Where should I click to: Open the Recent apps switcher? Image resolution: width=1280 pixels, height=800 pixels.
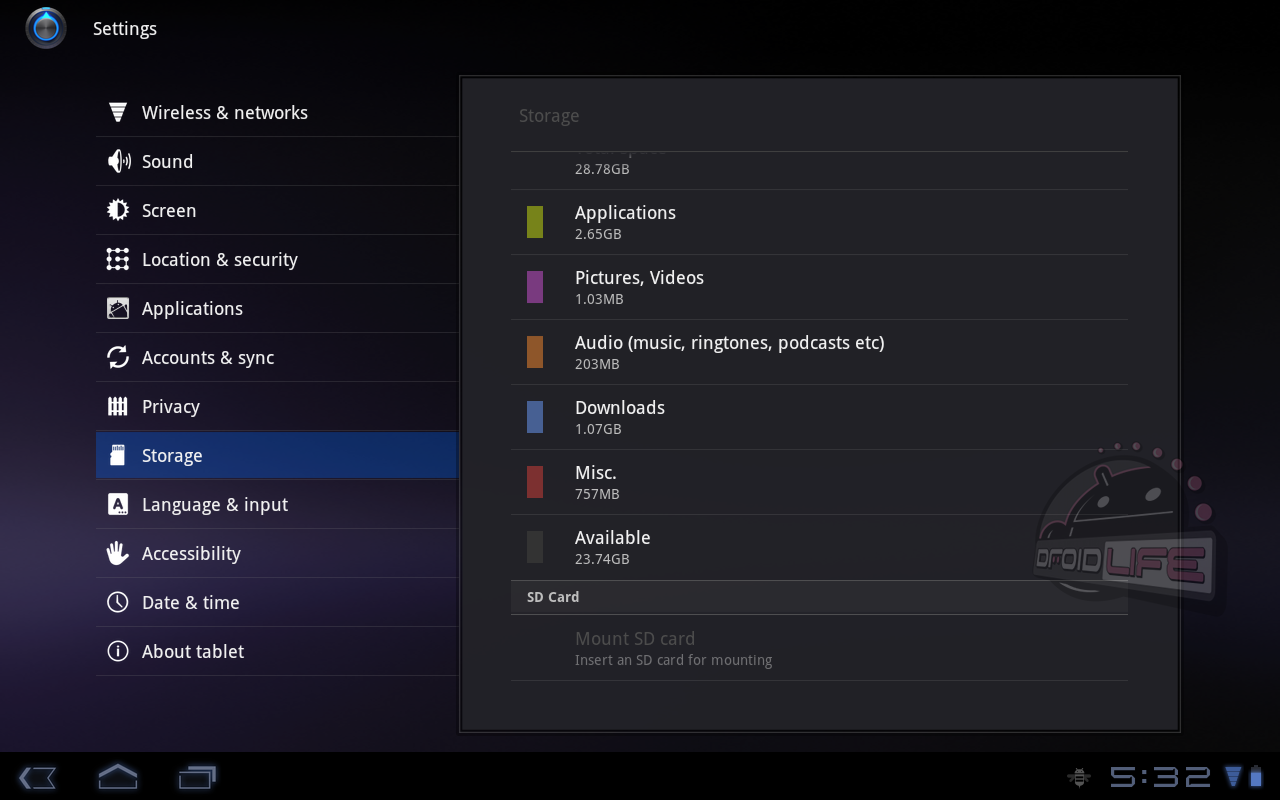pyautogui.click(x=197, y=777)
